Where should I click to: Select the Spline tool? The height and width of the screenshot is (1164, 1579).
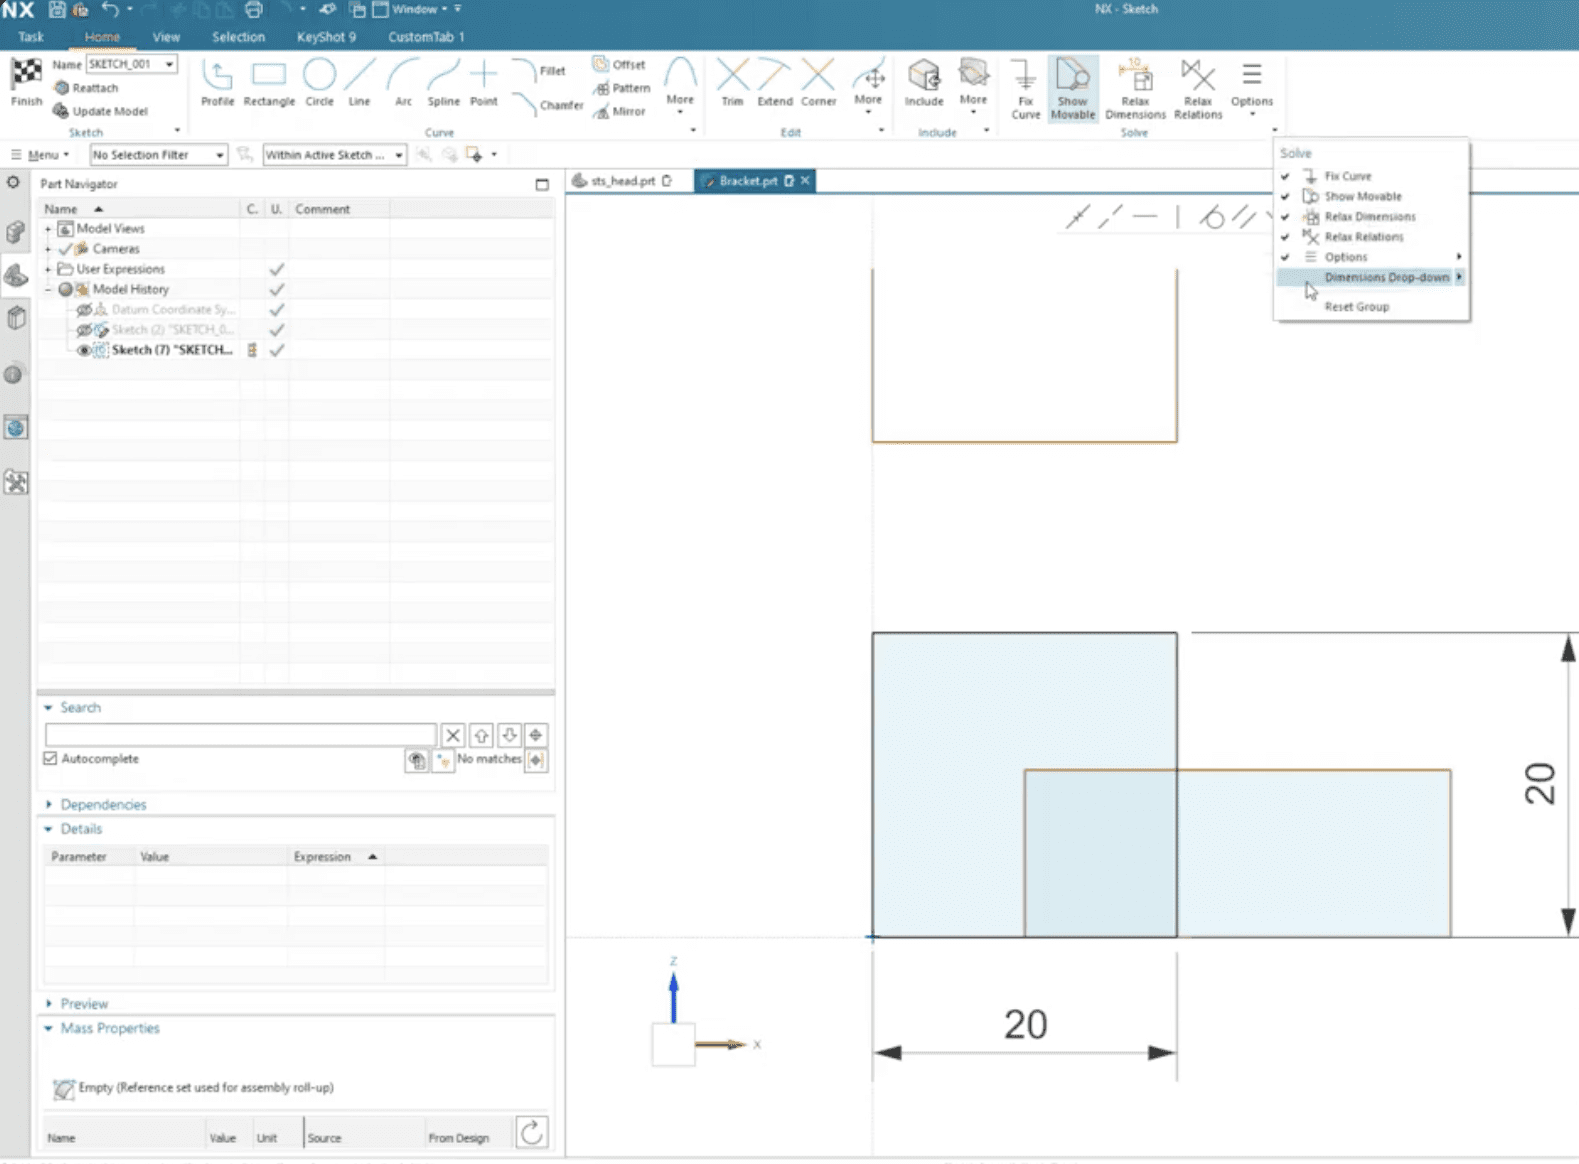pos(443,82)
